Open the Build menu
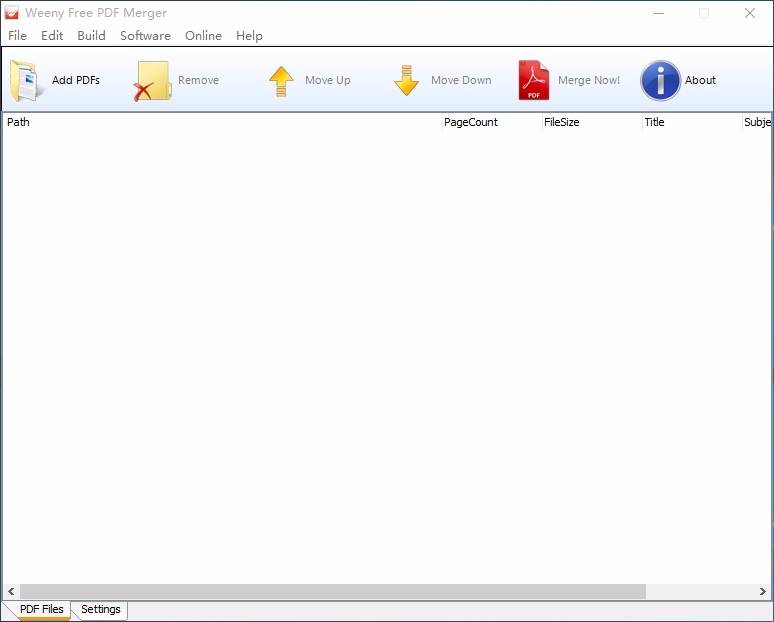Screen dimensions: 774x622 (x=91, y=36)
